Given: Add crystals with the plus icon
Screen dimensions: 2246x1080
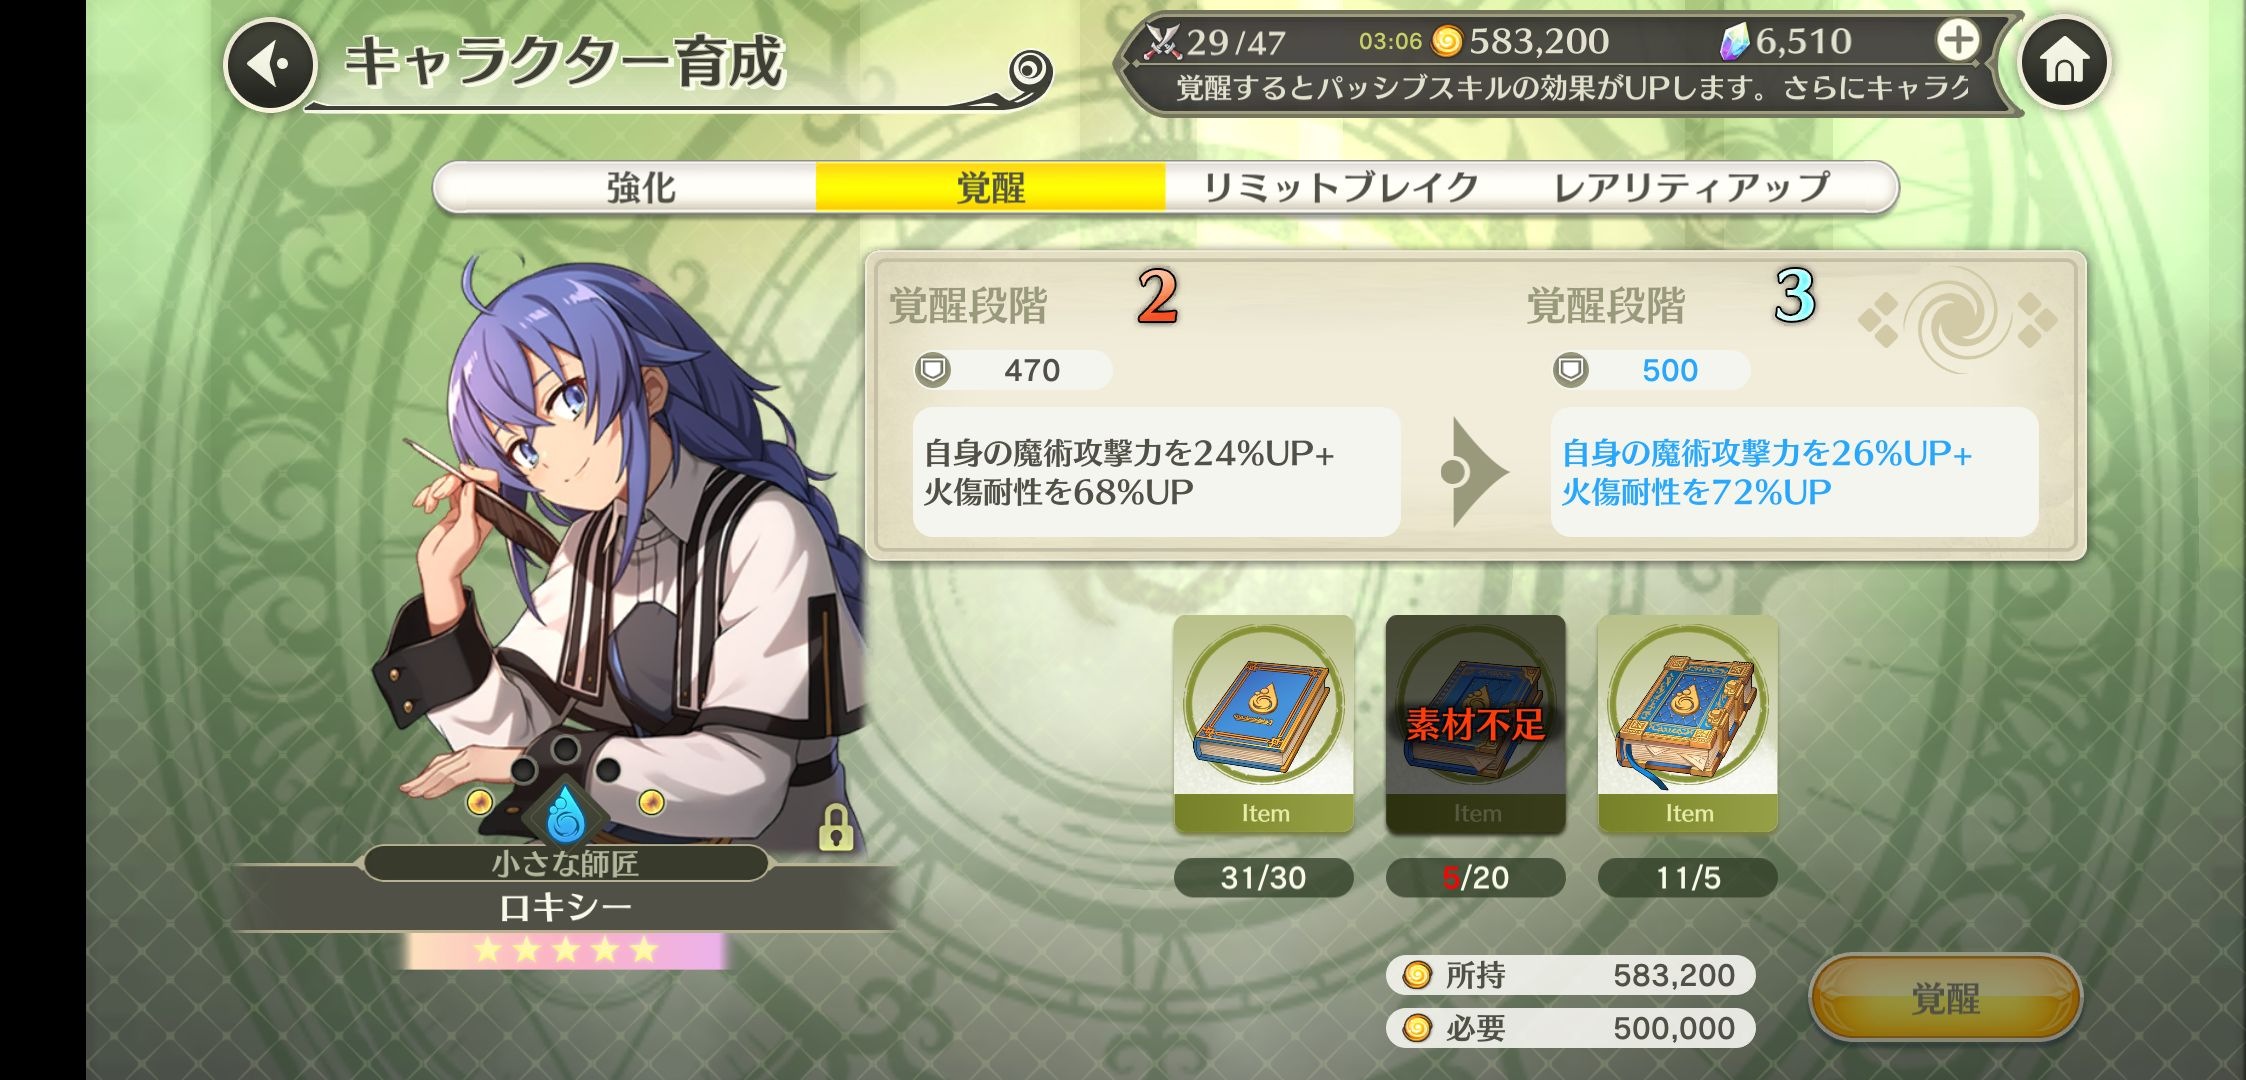Looking at the screenshot, I should (1957, 41).
